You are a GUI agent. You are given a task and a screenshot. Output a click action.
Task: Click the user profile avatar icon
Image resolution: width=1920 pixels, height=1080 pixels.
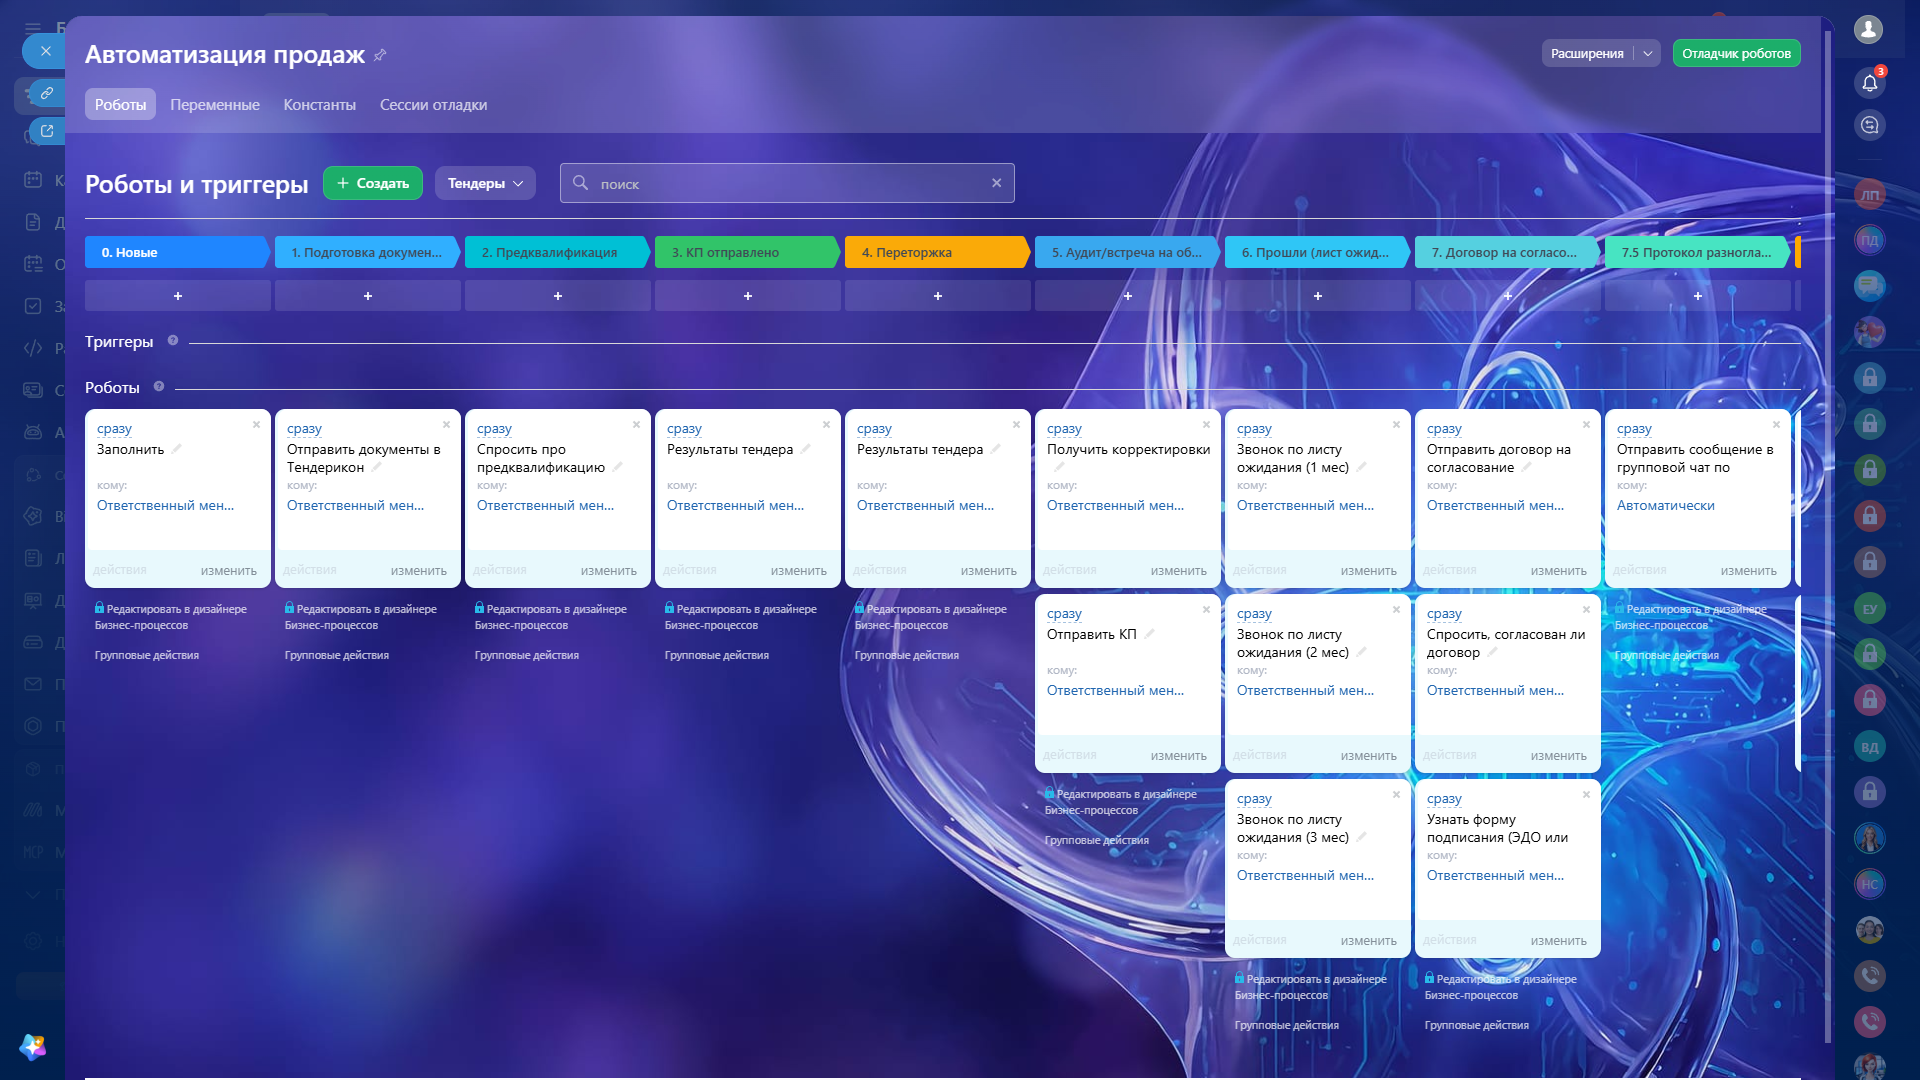pyautogui.click(x=1868, y=29)
